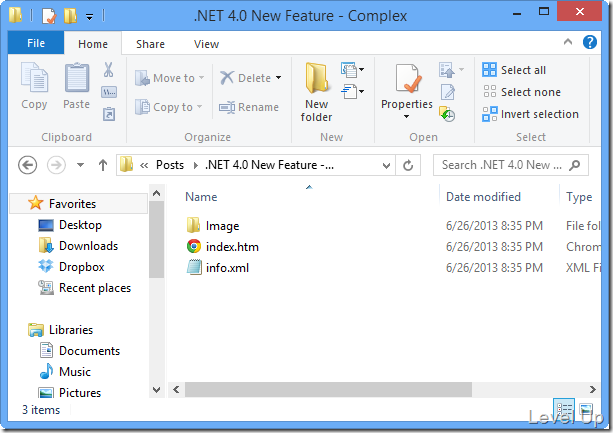613x433 pixels.
Task: Click the horizontal scrollbar right arrow
Action: 593,390
